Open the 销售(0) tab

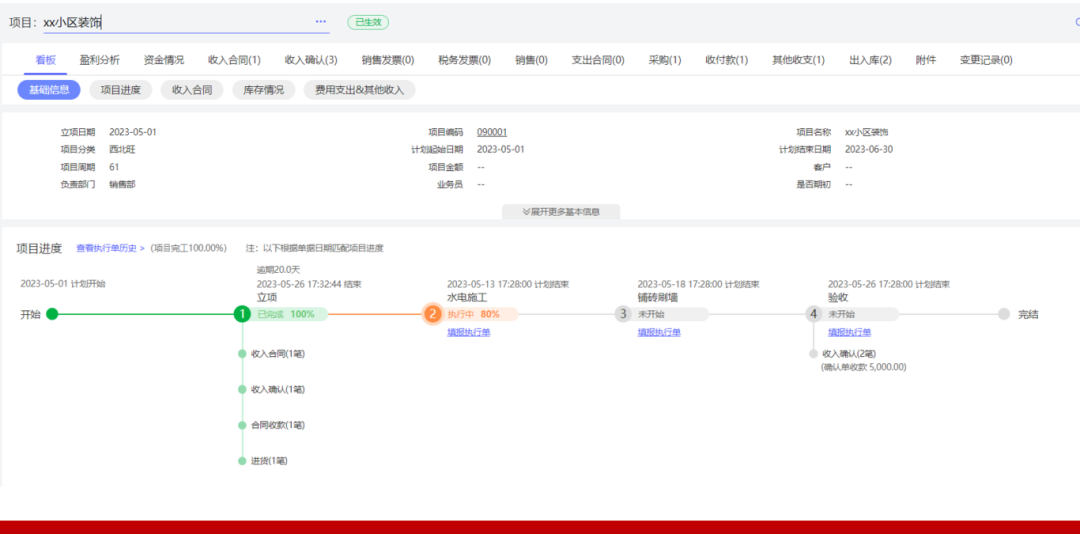[531, 60]
